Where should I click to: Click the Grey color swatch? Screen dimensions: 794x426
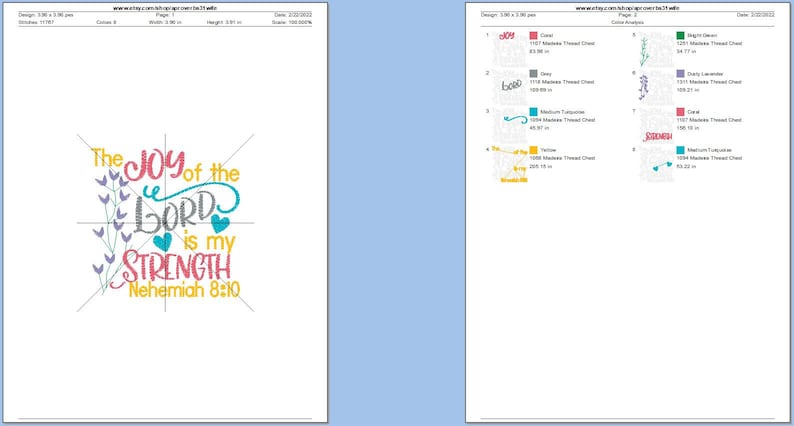533,73
